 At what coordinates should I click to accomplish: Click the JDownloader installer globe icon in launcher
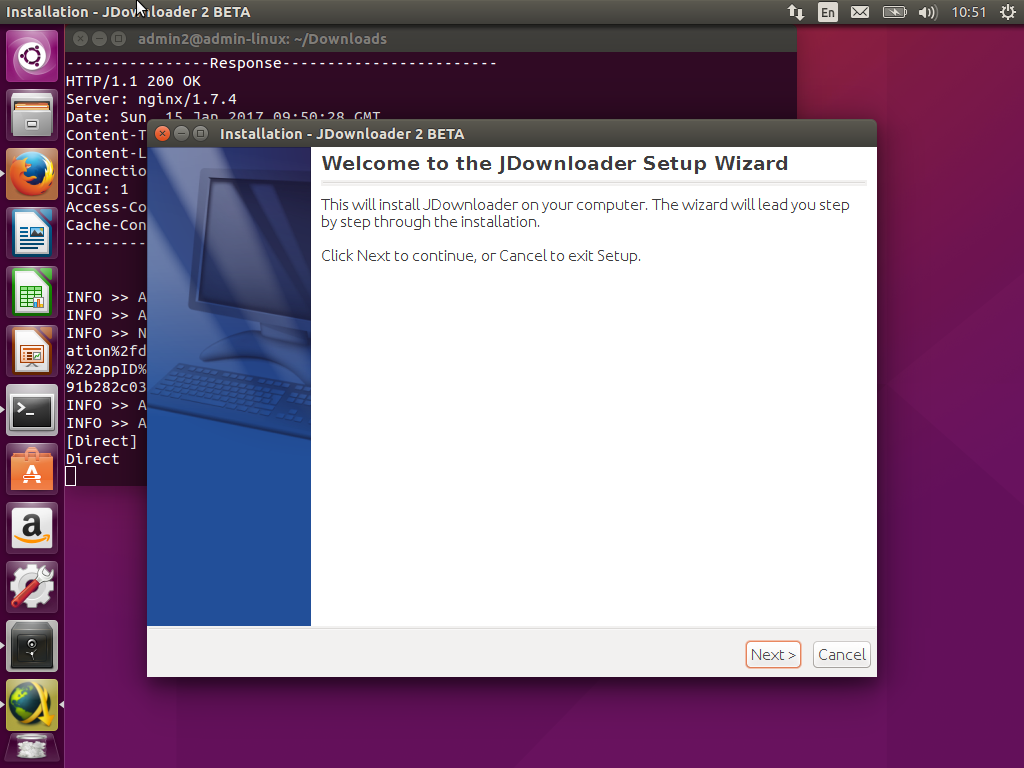(32, 705)
